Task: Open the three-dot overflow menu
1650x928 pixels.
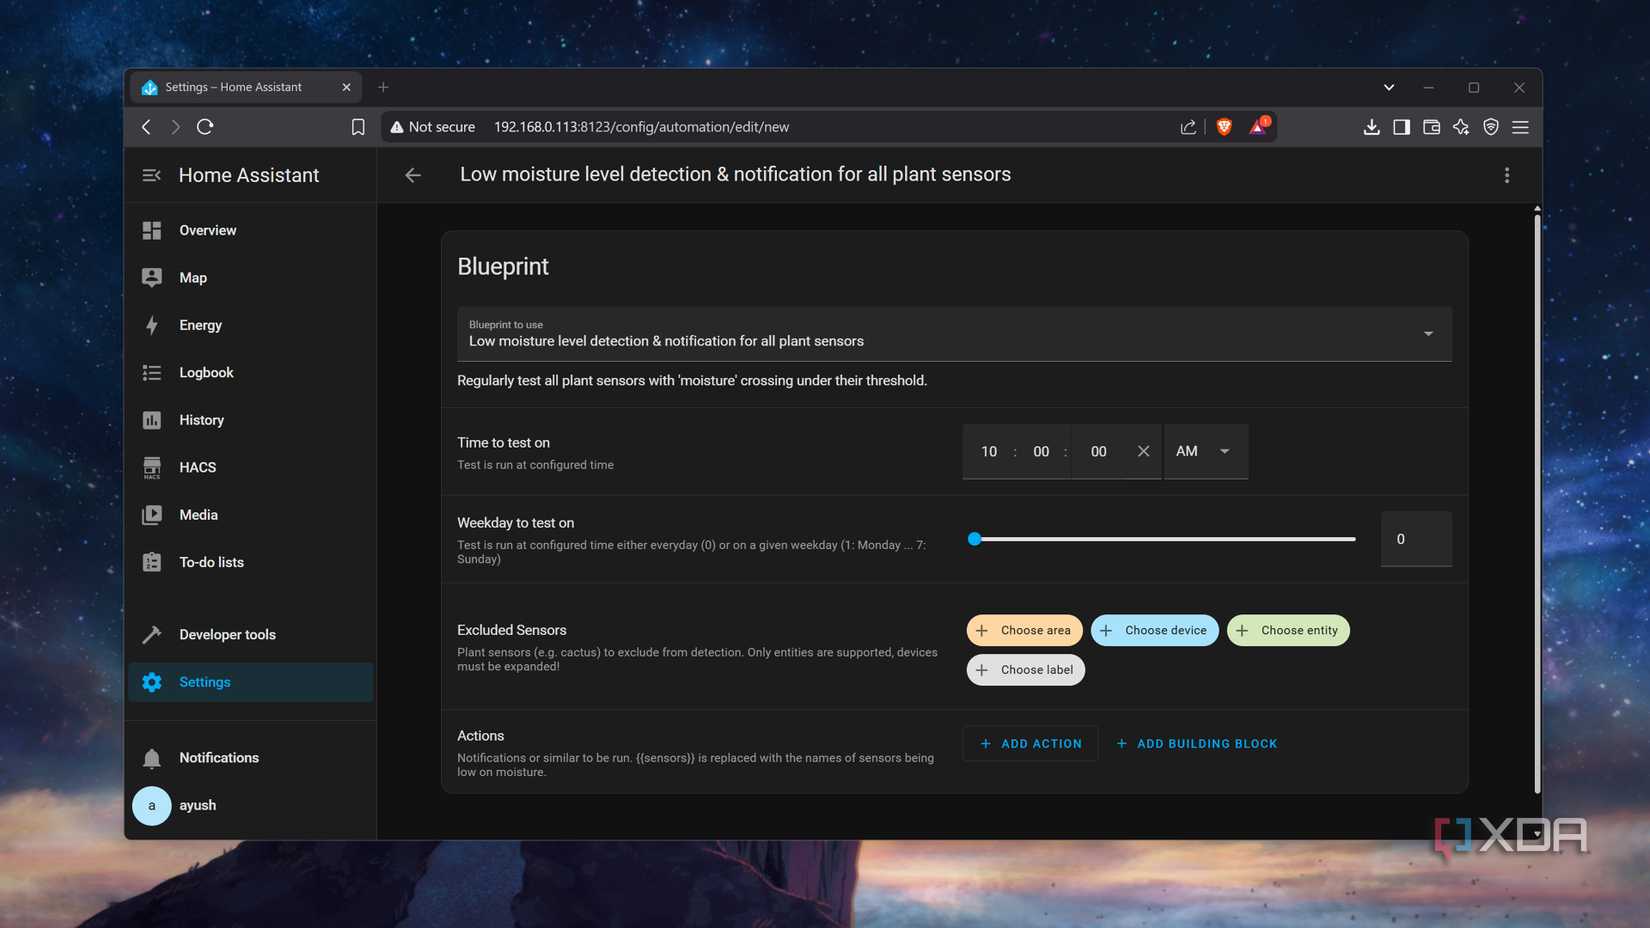Action: point(1507,175)
